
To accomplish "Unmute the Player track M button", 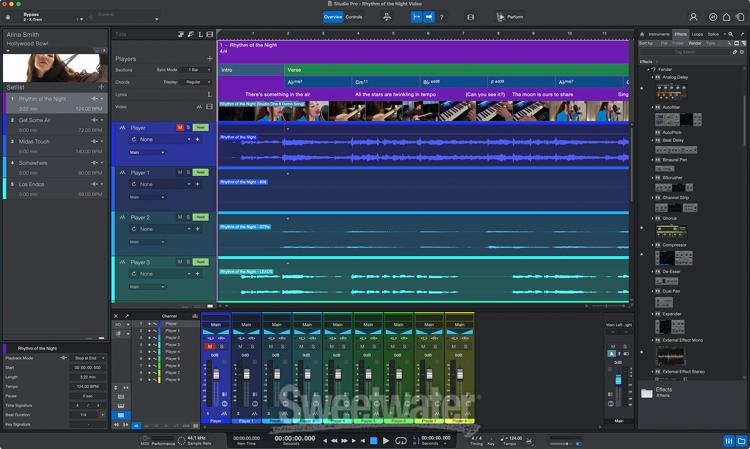I will [180, 128].
